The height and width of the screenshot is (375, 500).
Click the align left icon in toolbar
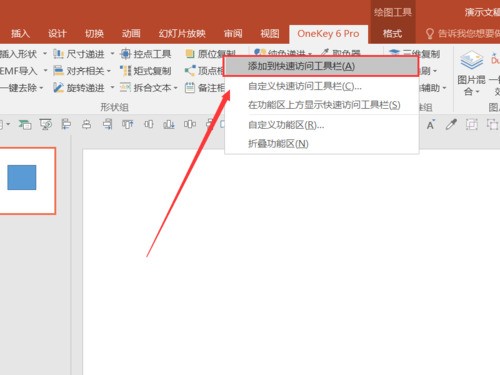pyautogui.click(x=66, y=125)
